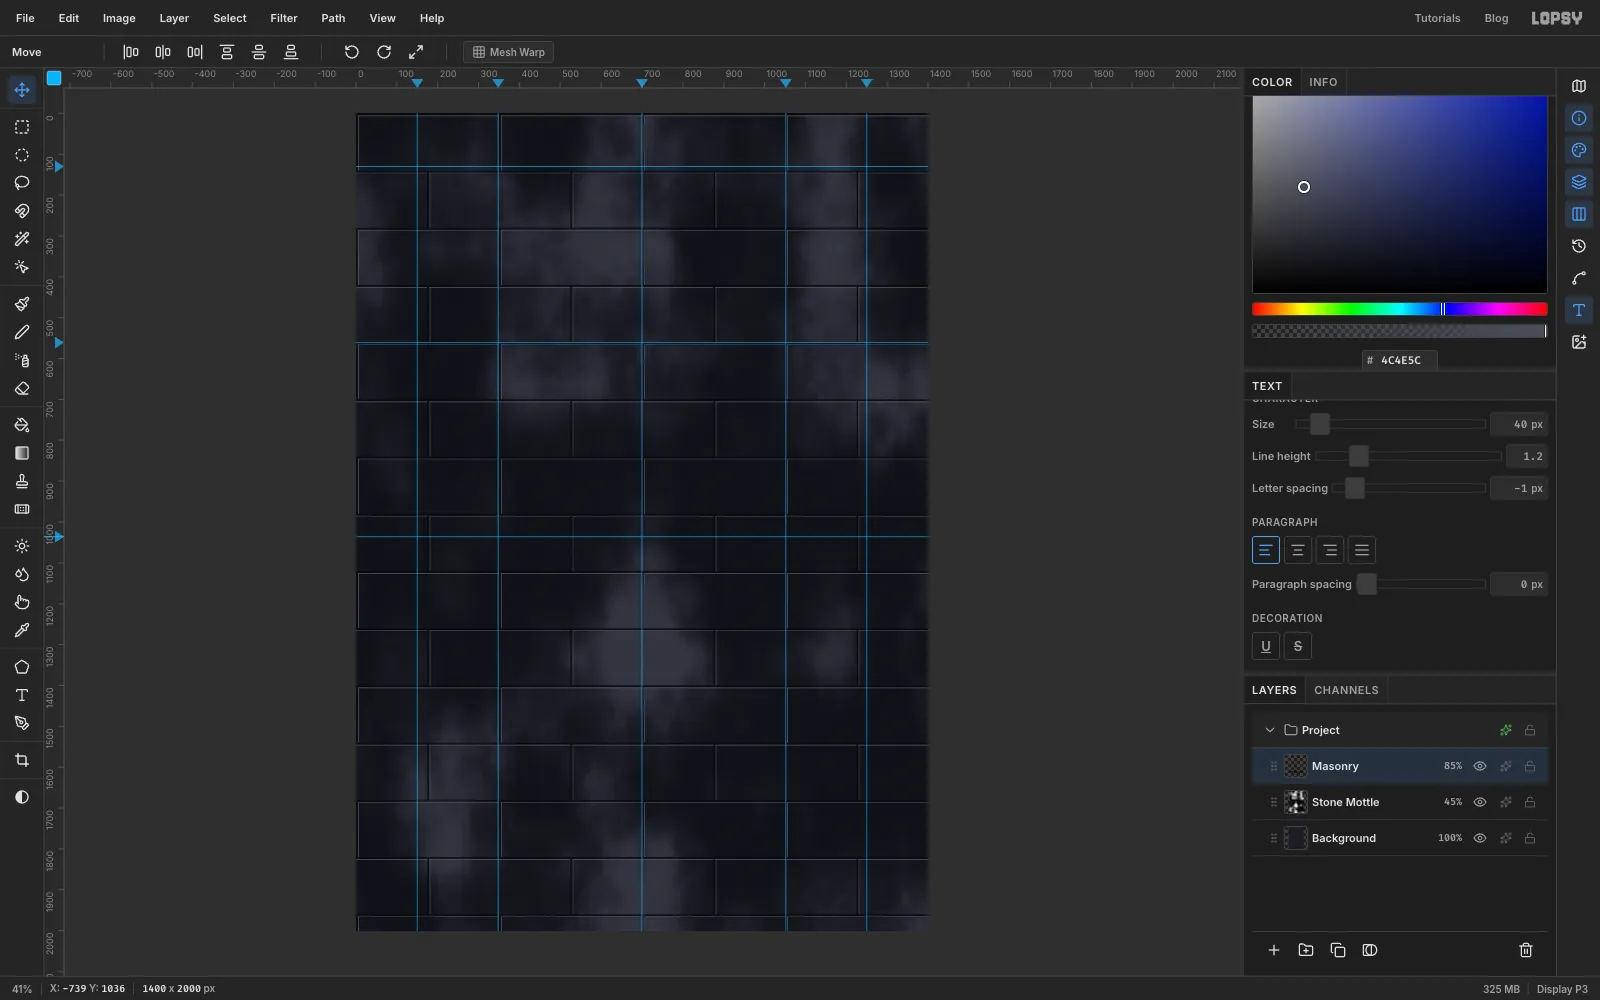This screenshot has width=1600, height=1000.
Task: Adjust the hue spectrum slider
Action: point(1400,309)
